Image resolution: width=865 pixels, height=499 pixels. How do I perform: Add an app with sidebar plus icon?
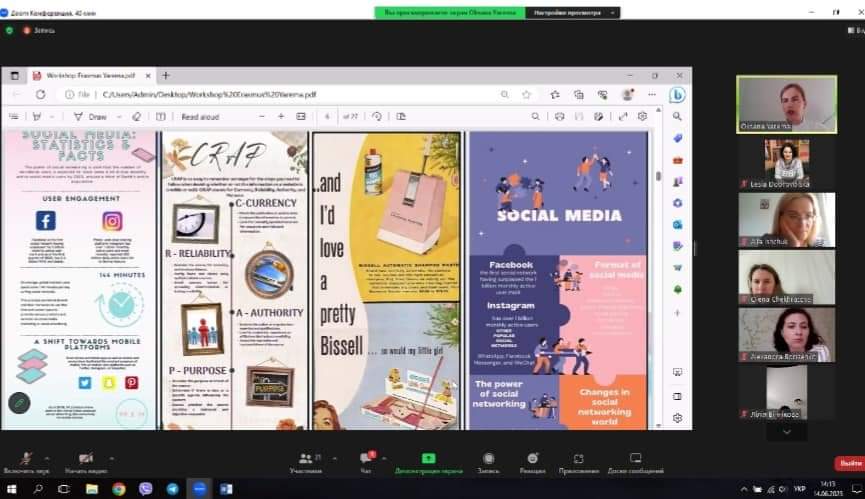point(677,313)
